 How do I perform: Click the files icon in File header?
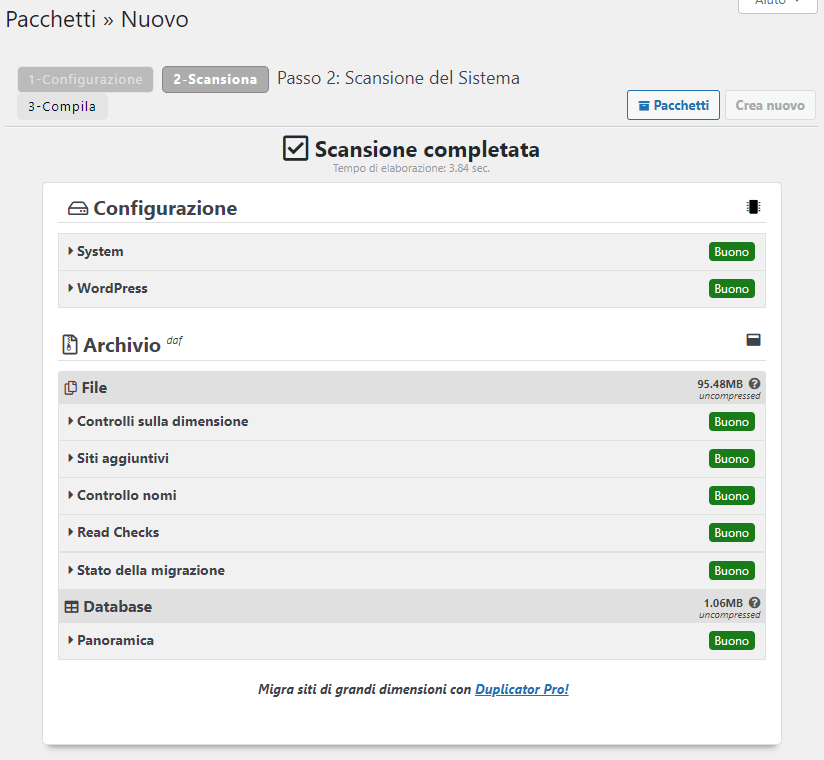(x=71, y=388)
